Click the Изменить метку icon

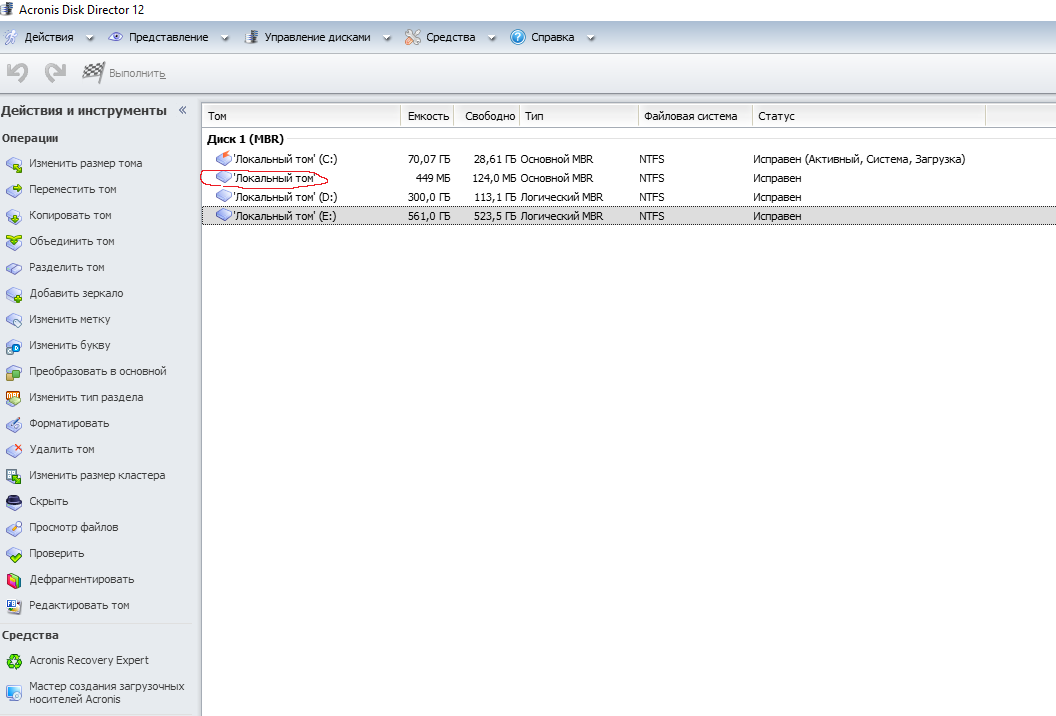point(13,320)
